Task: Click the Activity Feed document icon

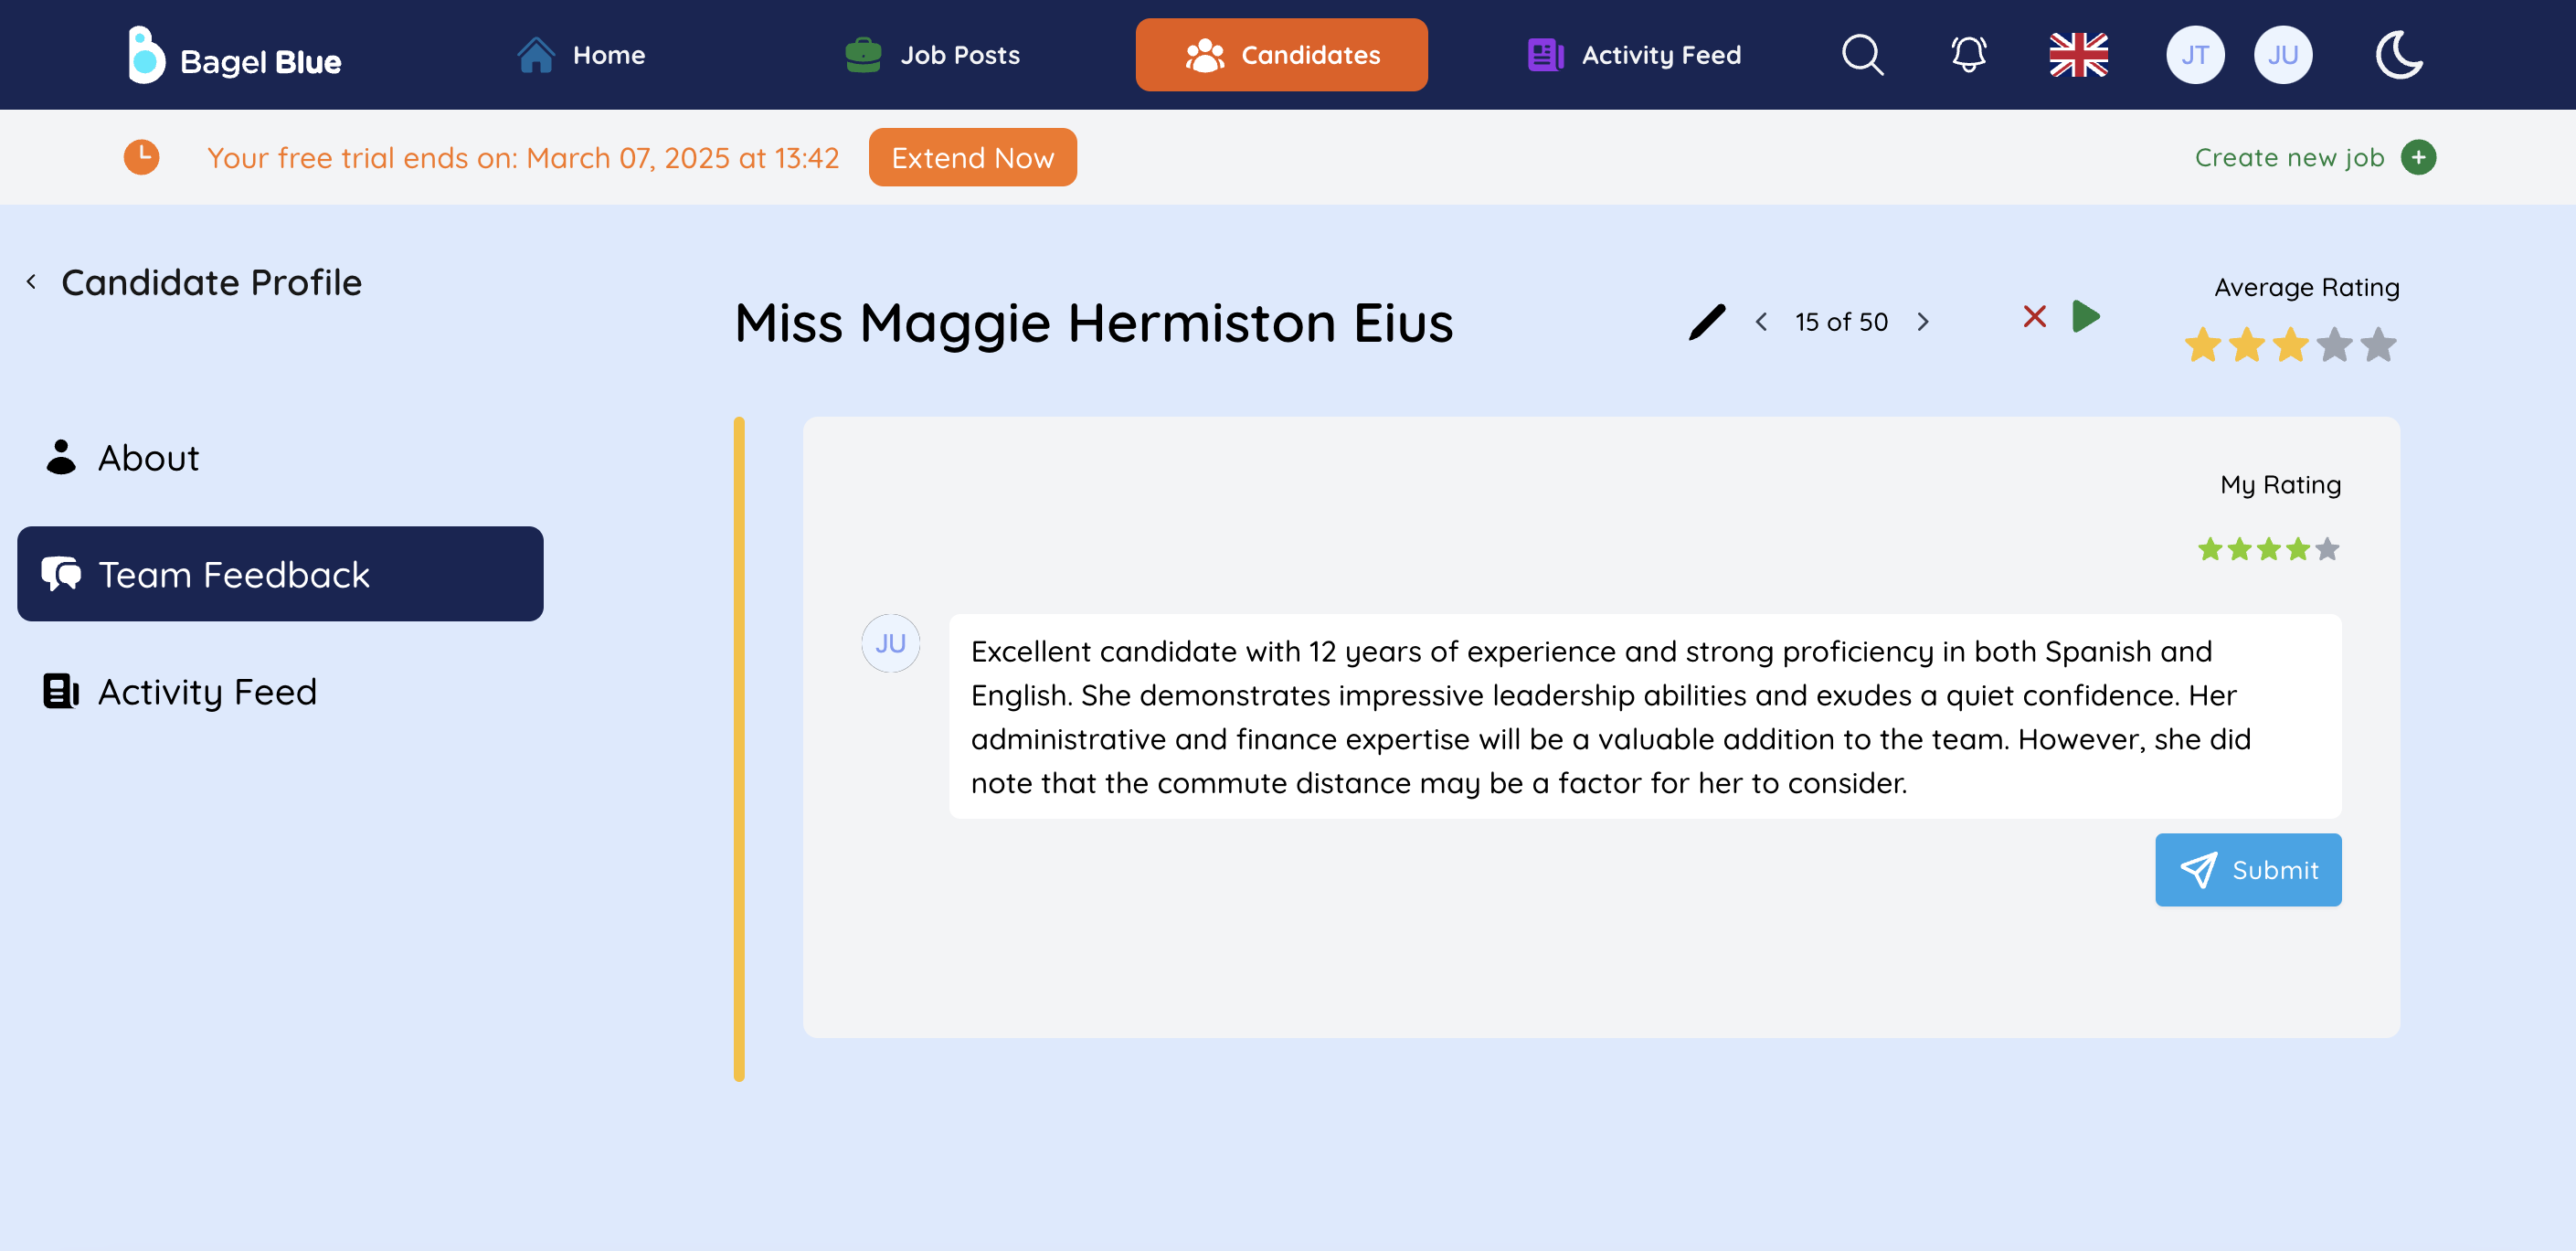Action: click(62, 689)
